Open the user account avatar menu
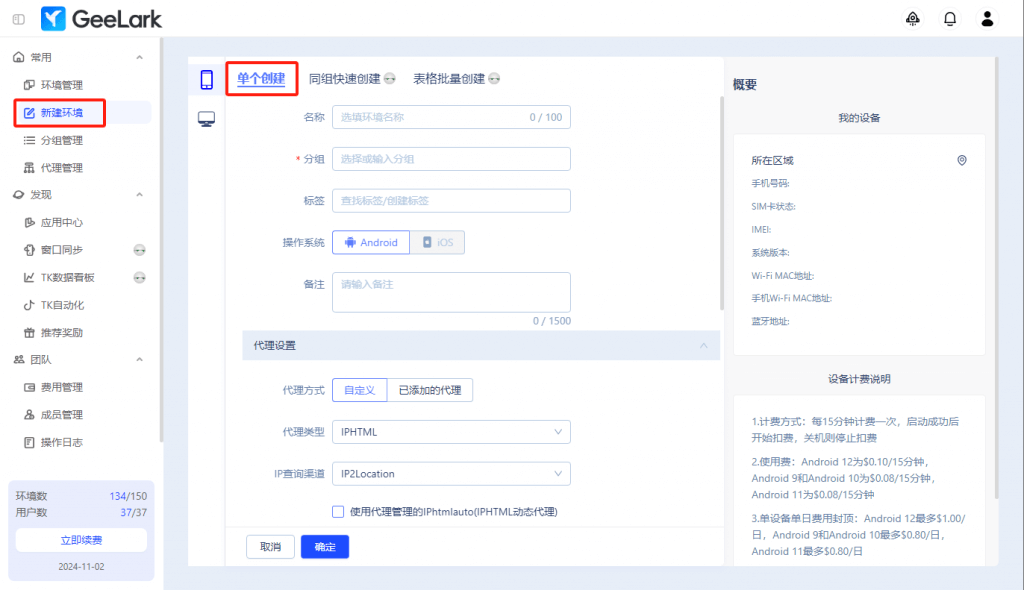Screen dimensions: 1024x590 (987, 19)
